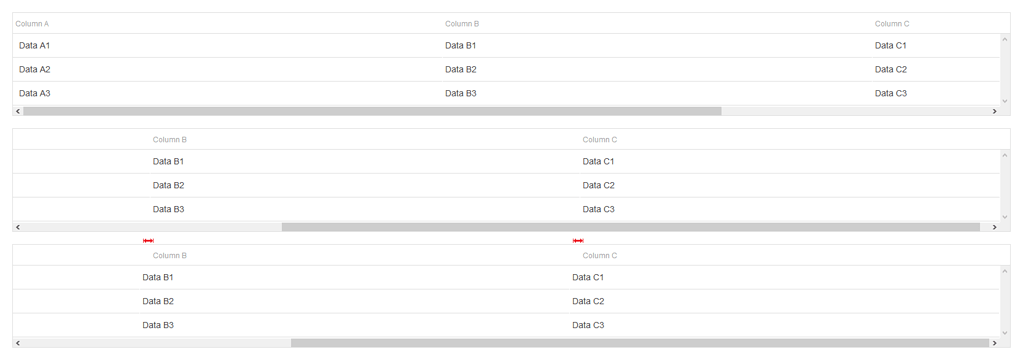Click down scroll arrow in first table
This screenshot has height=360, width=1023.
click(1005, 101)
